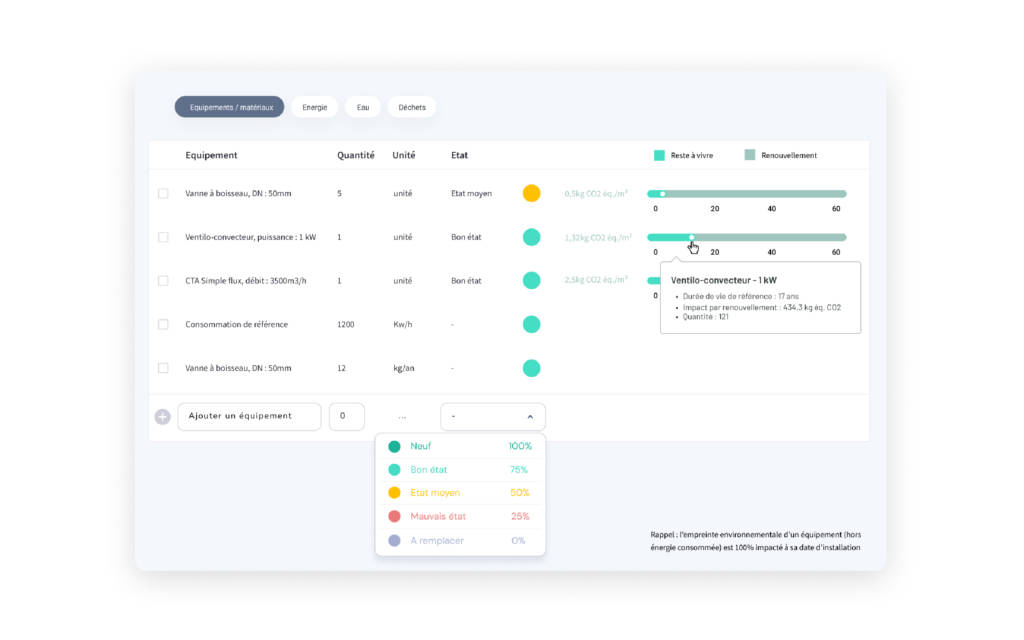Click the status dot in Consommation de référence row
The height and width of the screenshot is (640, 1024).
532,325
